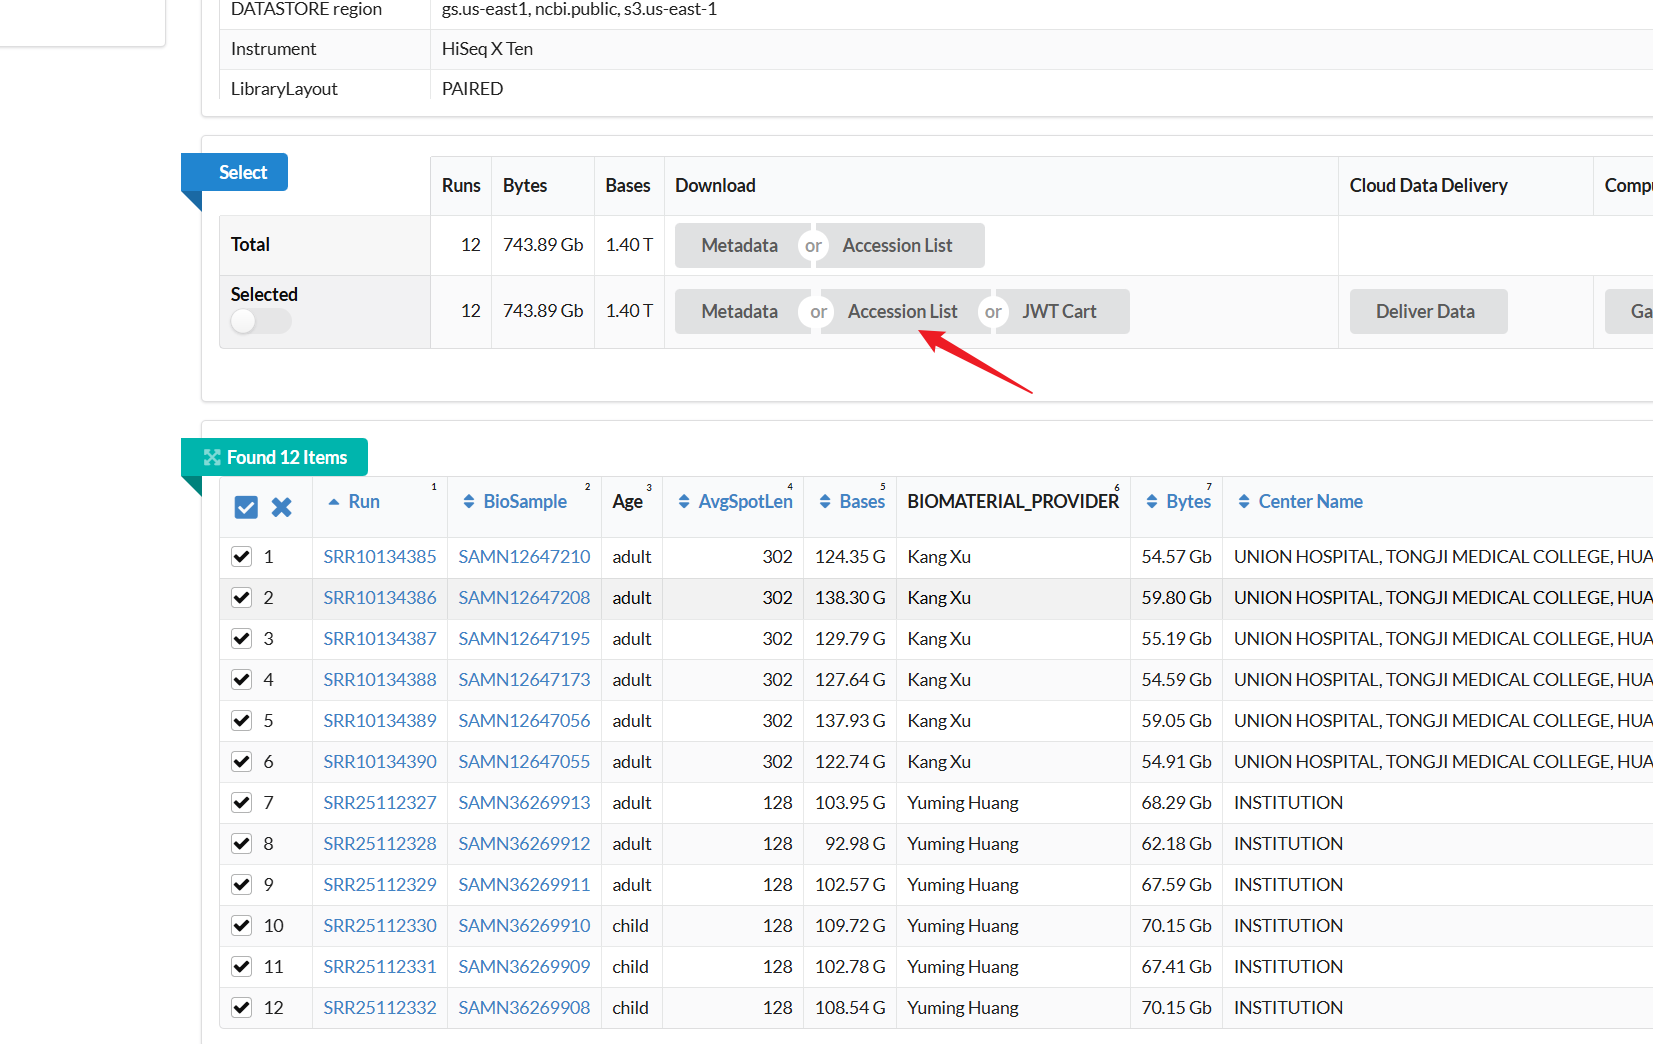1653x1044 pixels.
Task: Click the Found 12 Items tab
Action: tap(275, 457)
